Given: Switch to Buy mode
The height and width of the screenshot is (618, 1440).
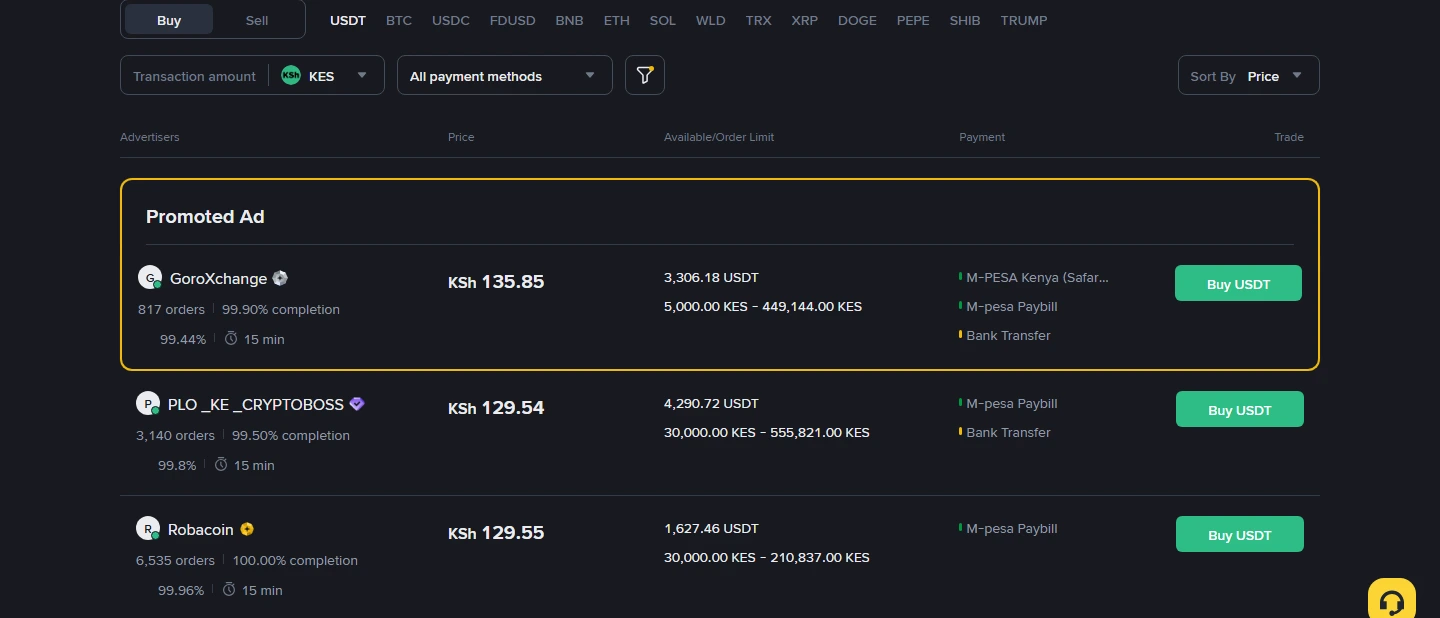Looking at the screenshot, I should (x=169, y=20).
